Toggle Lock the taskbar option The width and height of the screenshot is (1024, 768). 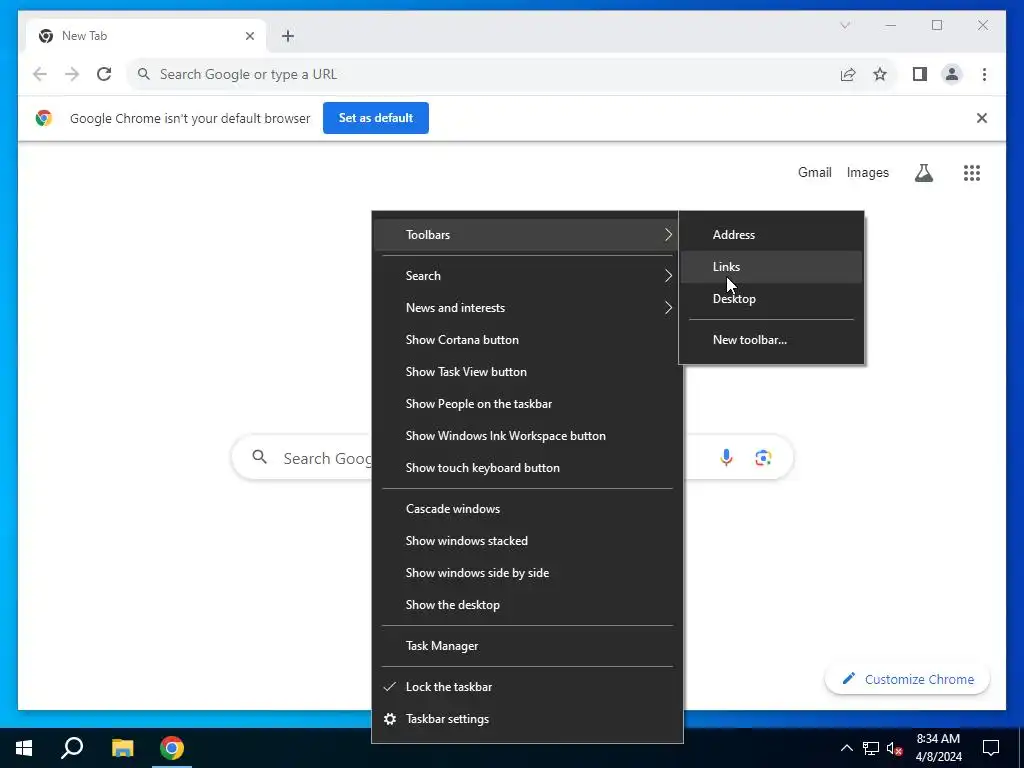[x=527, y=687]
